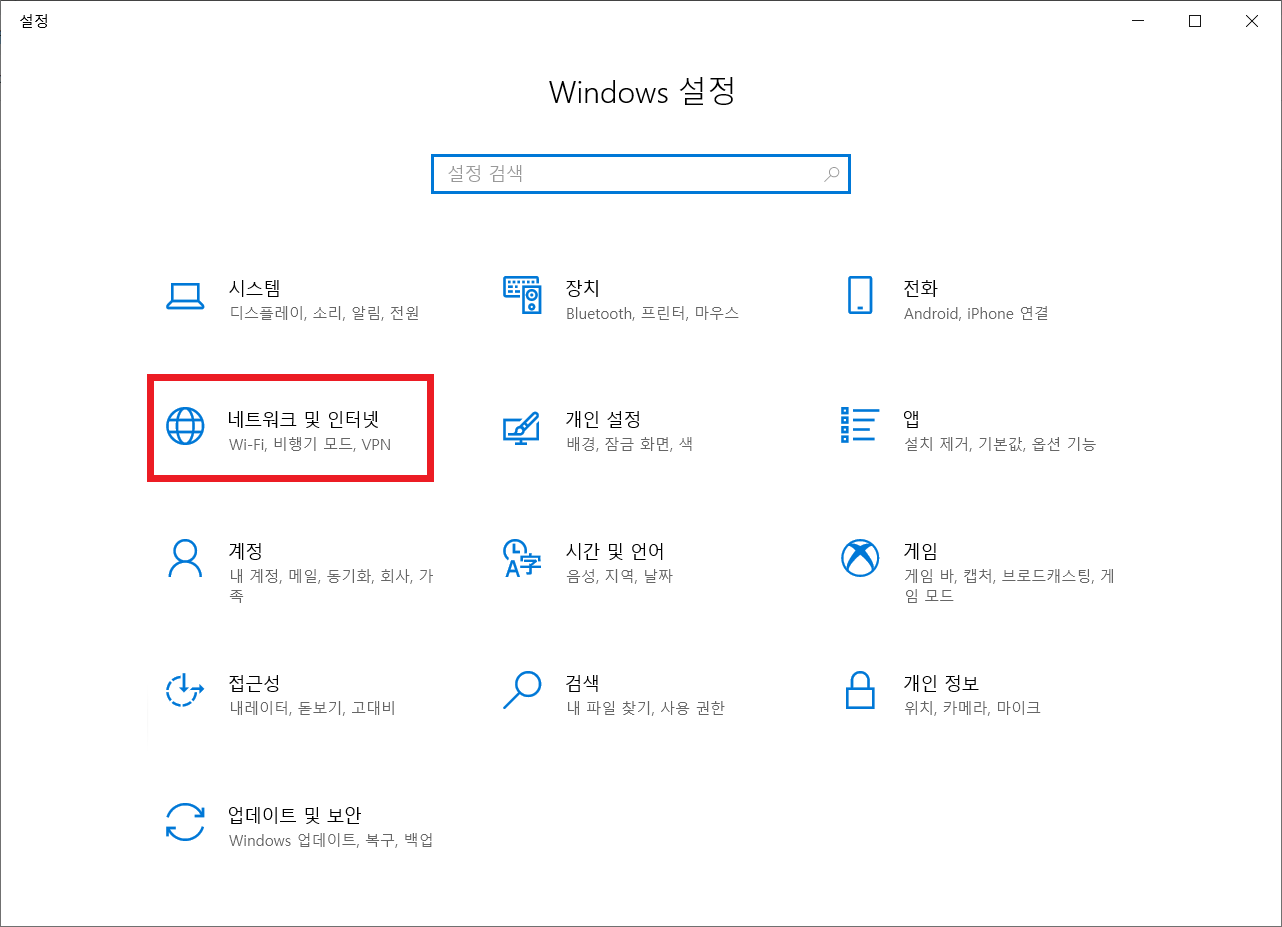Click the text 위치, 카메라, 마이크
The image size is (1282, 927).
point(972,708)
